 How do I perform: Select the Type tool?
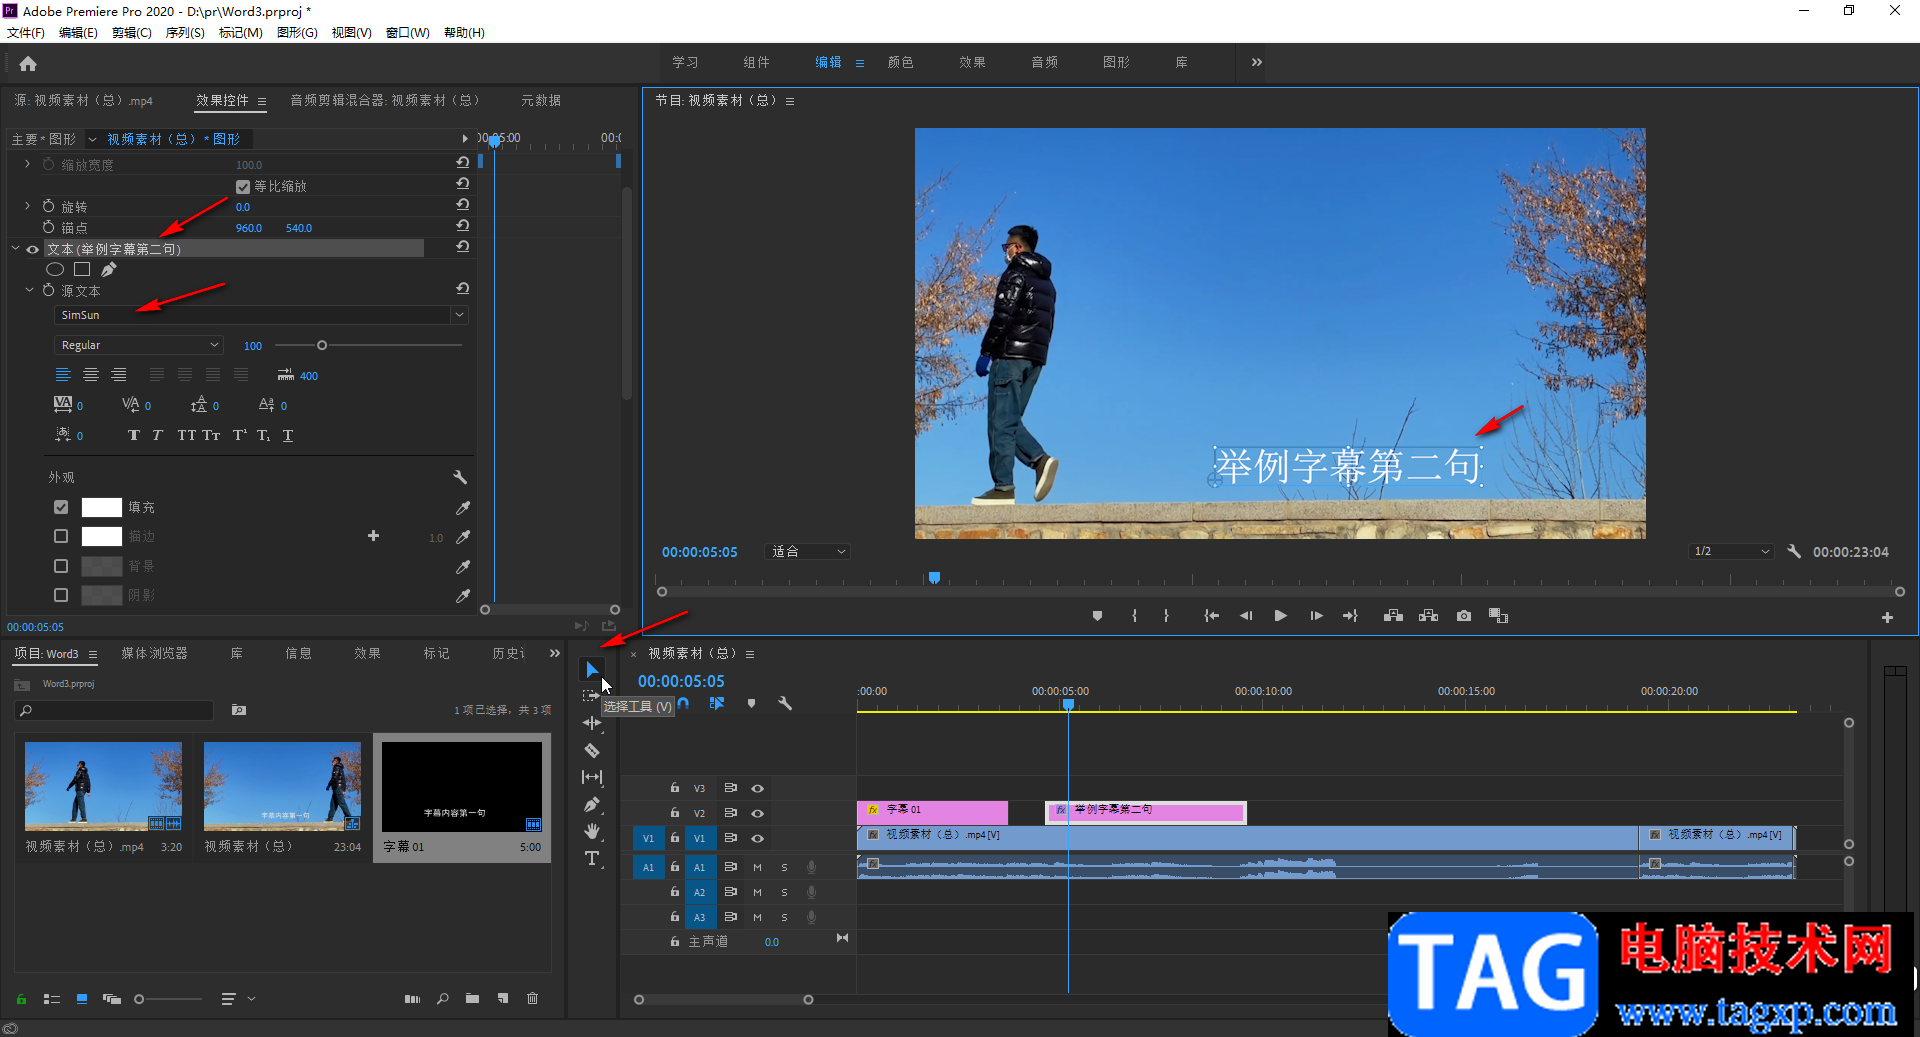click(x=592, y=858)
